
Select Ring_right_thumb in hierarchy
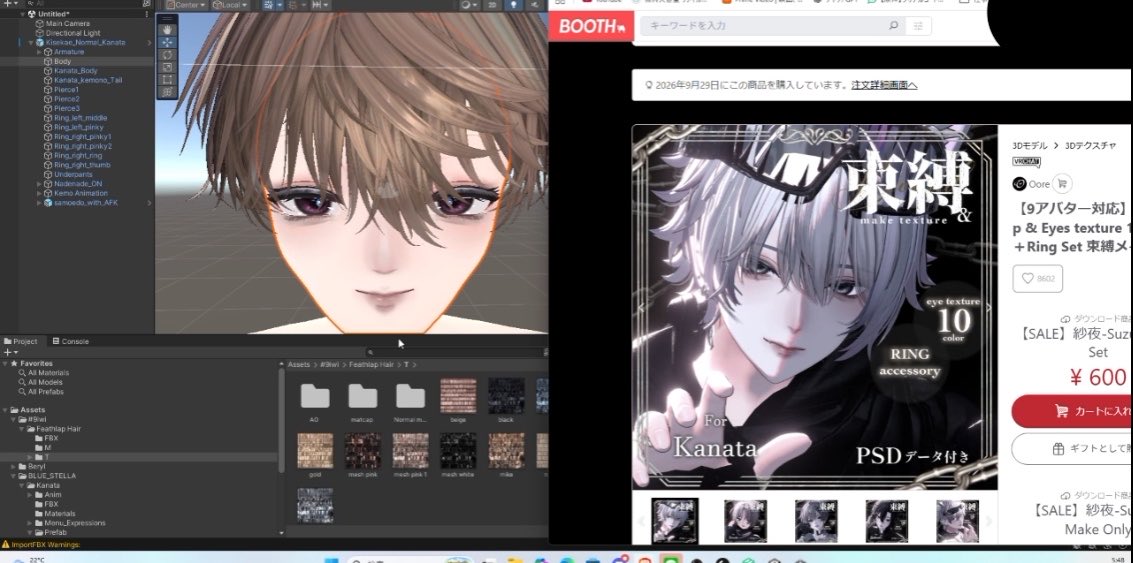pyautogui.click(x=82, y=165)
